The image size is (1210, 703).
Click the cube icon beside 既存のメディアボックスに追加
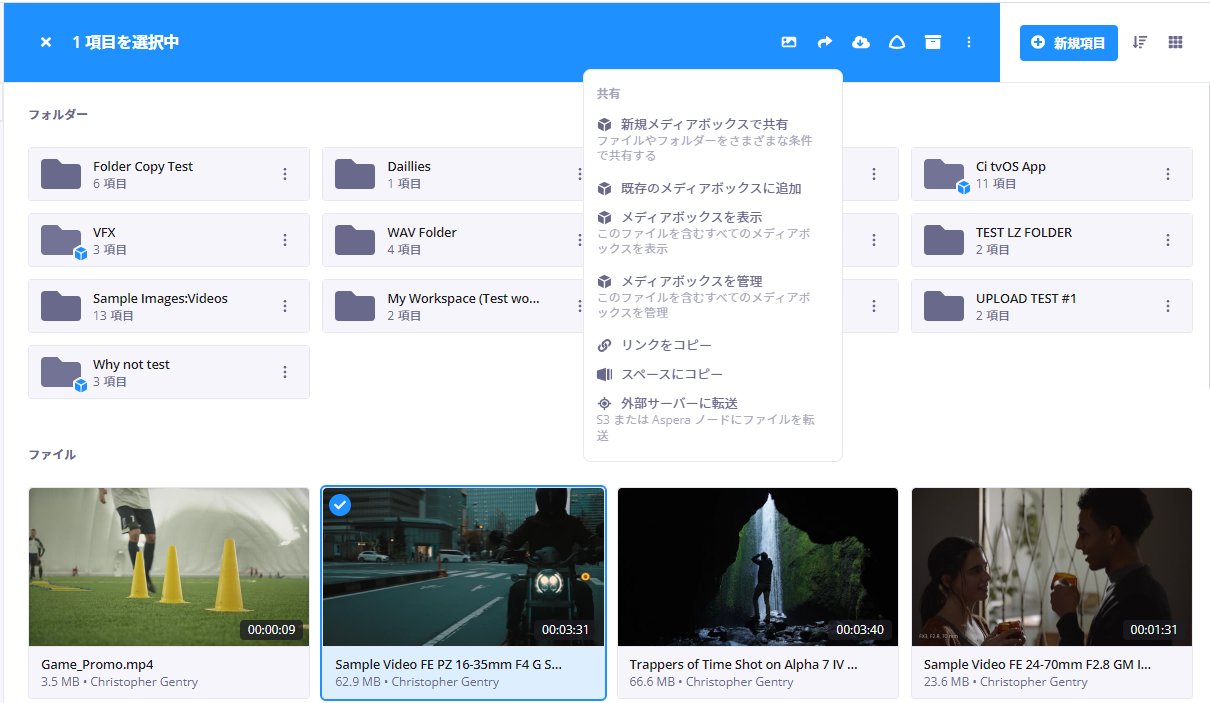(x=604, y=188)
